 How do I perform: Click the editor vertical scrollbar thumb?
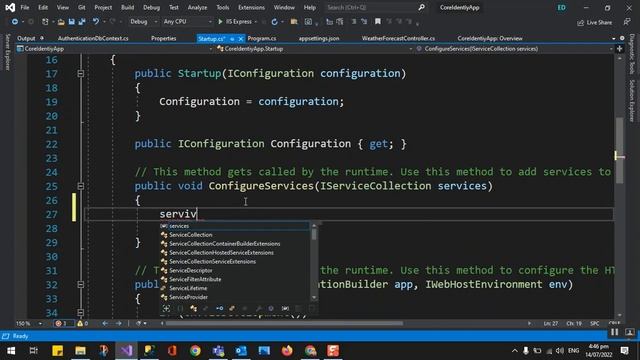[x=619, y=151]
